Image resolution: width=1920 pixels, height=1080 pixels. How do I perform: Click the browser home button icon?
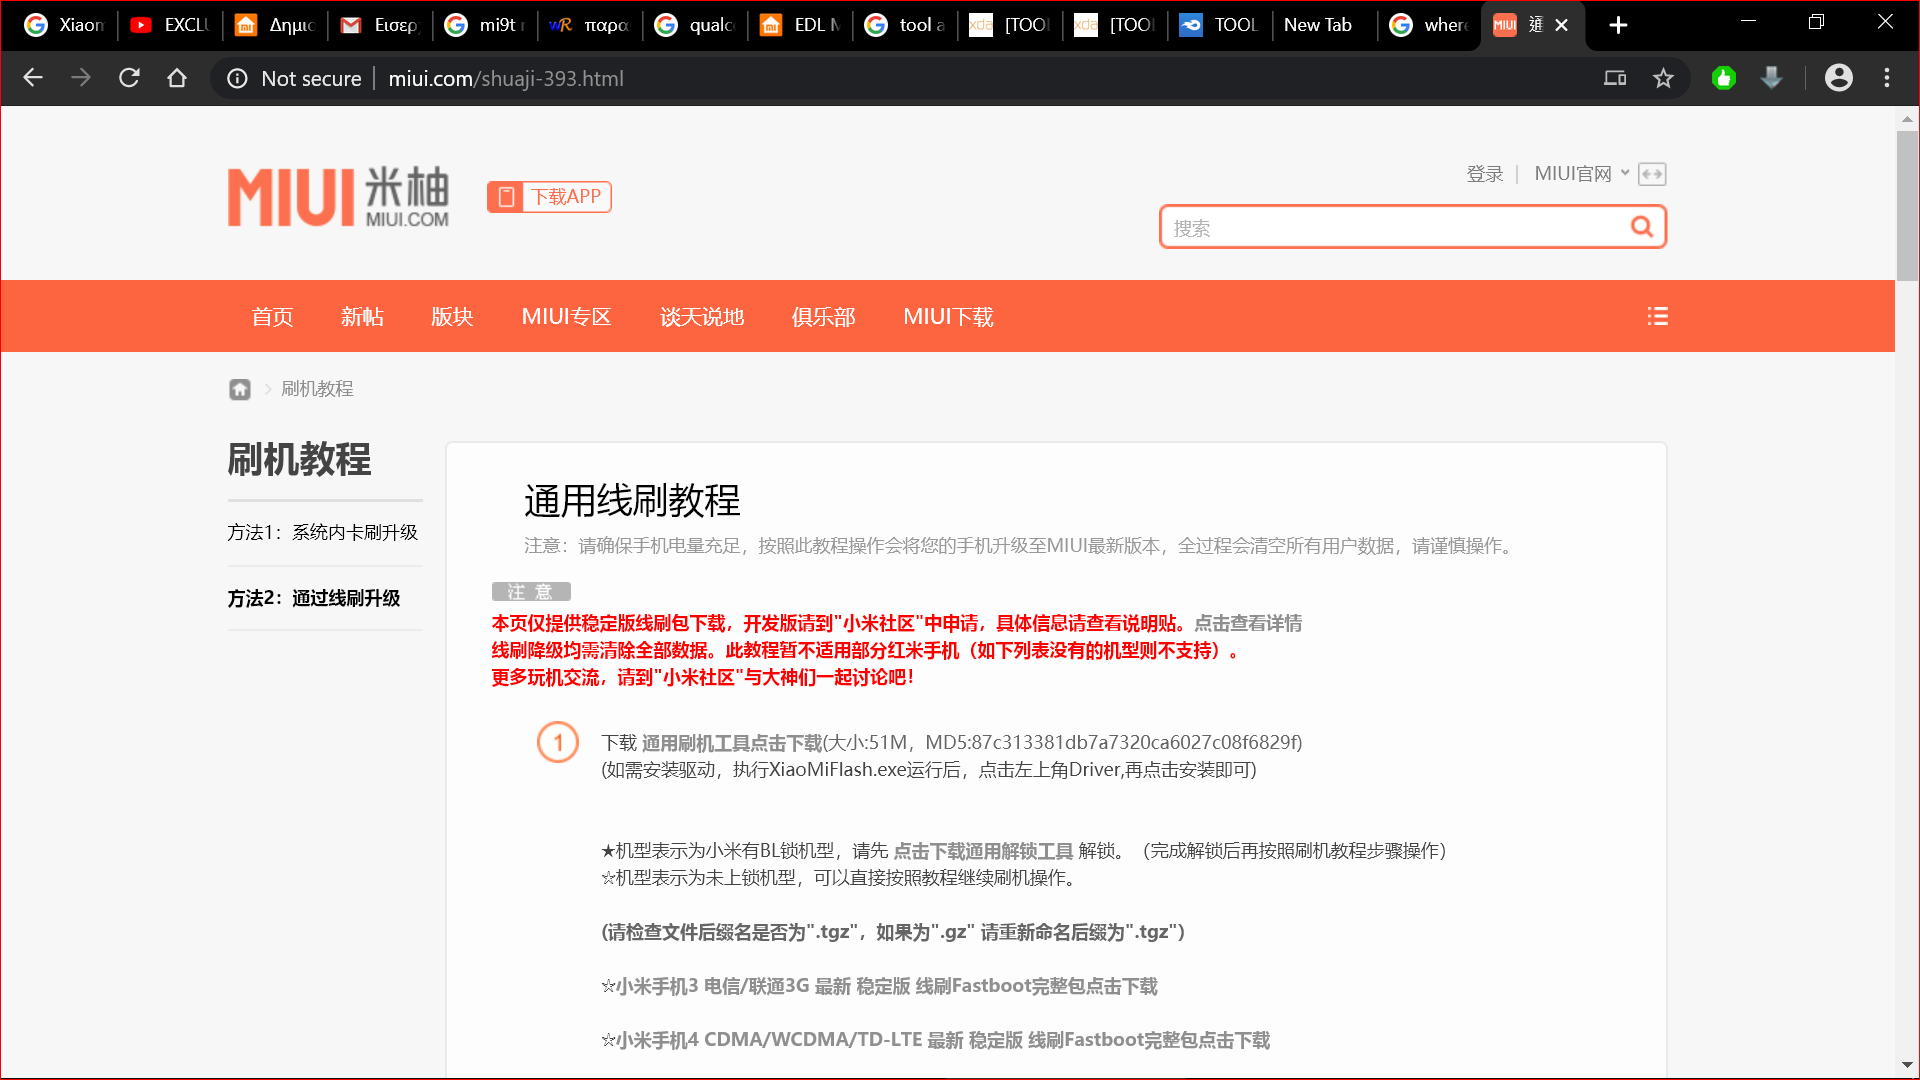[x=177, y=78]
